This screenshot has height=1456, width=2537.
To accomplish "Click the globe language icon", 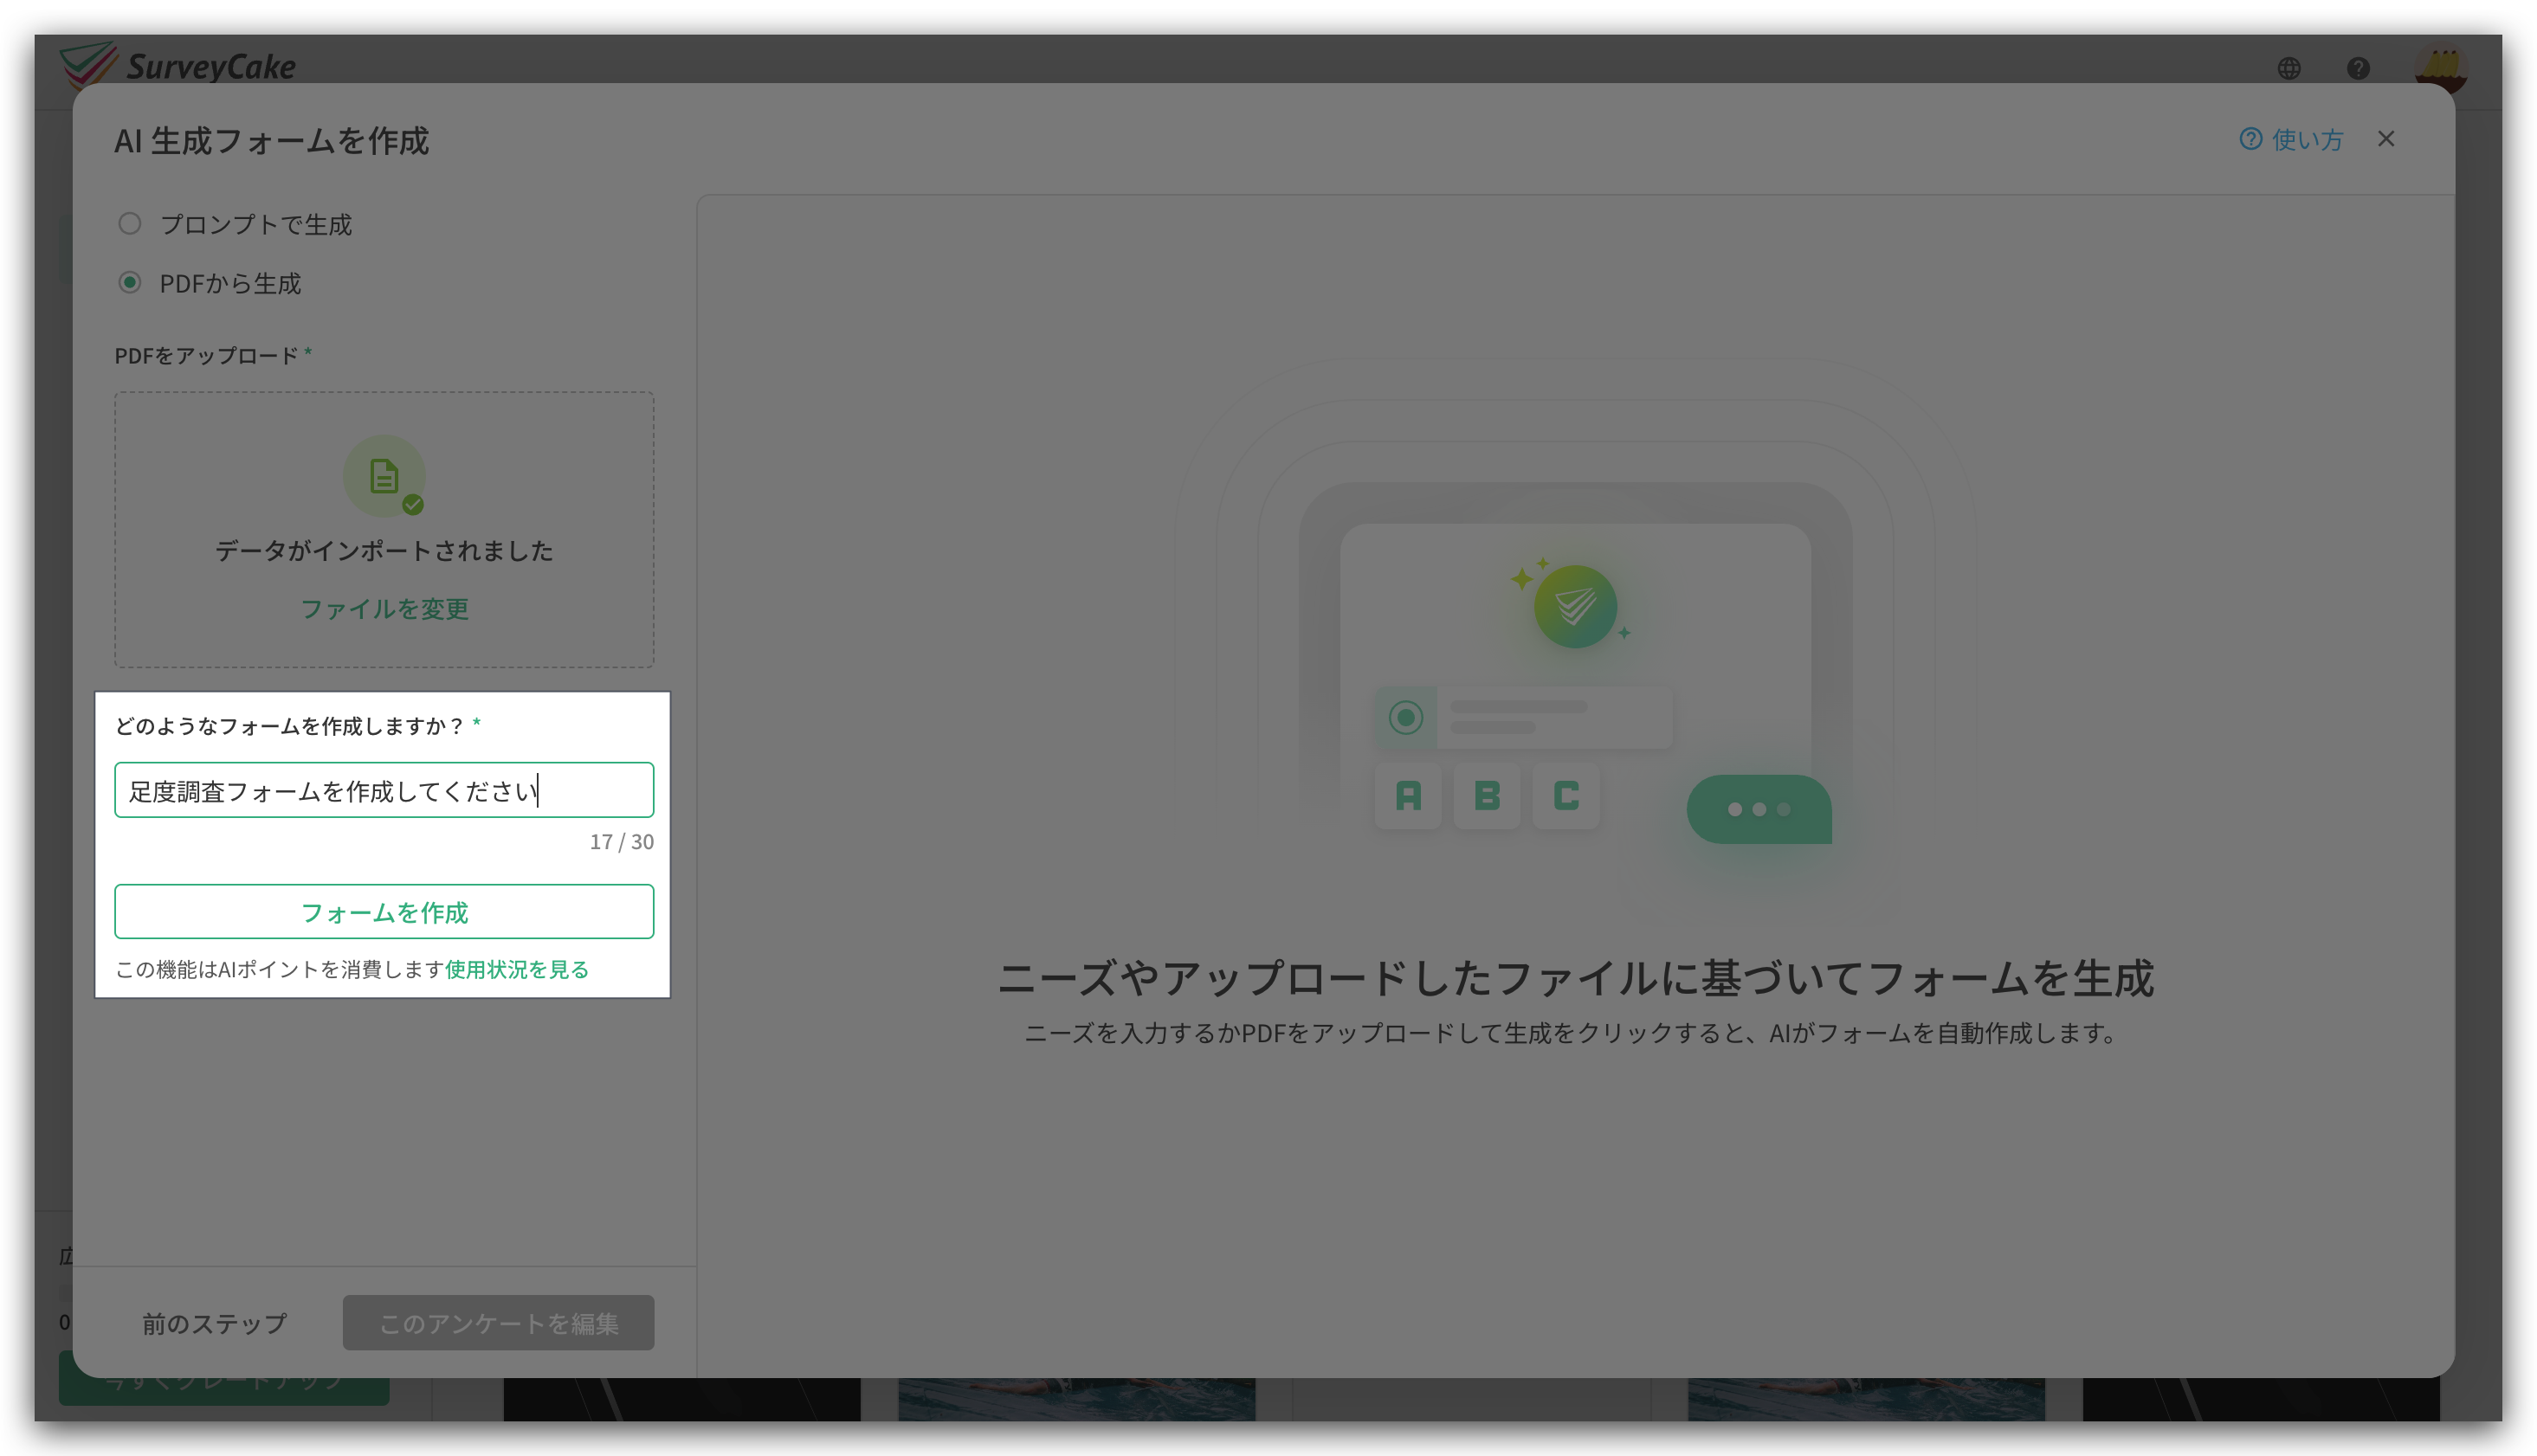I will tap(2289, 68).
